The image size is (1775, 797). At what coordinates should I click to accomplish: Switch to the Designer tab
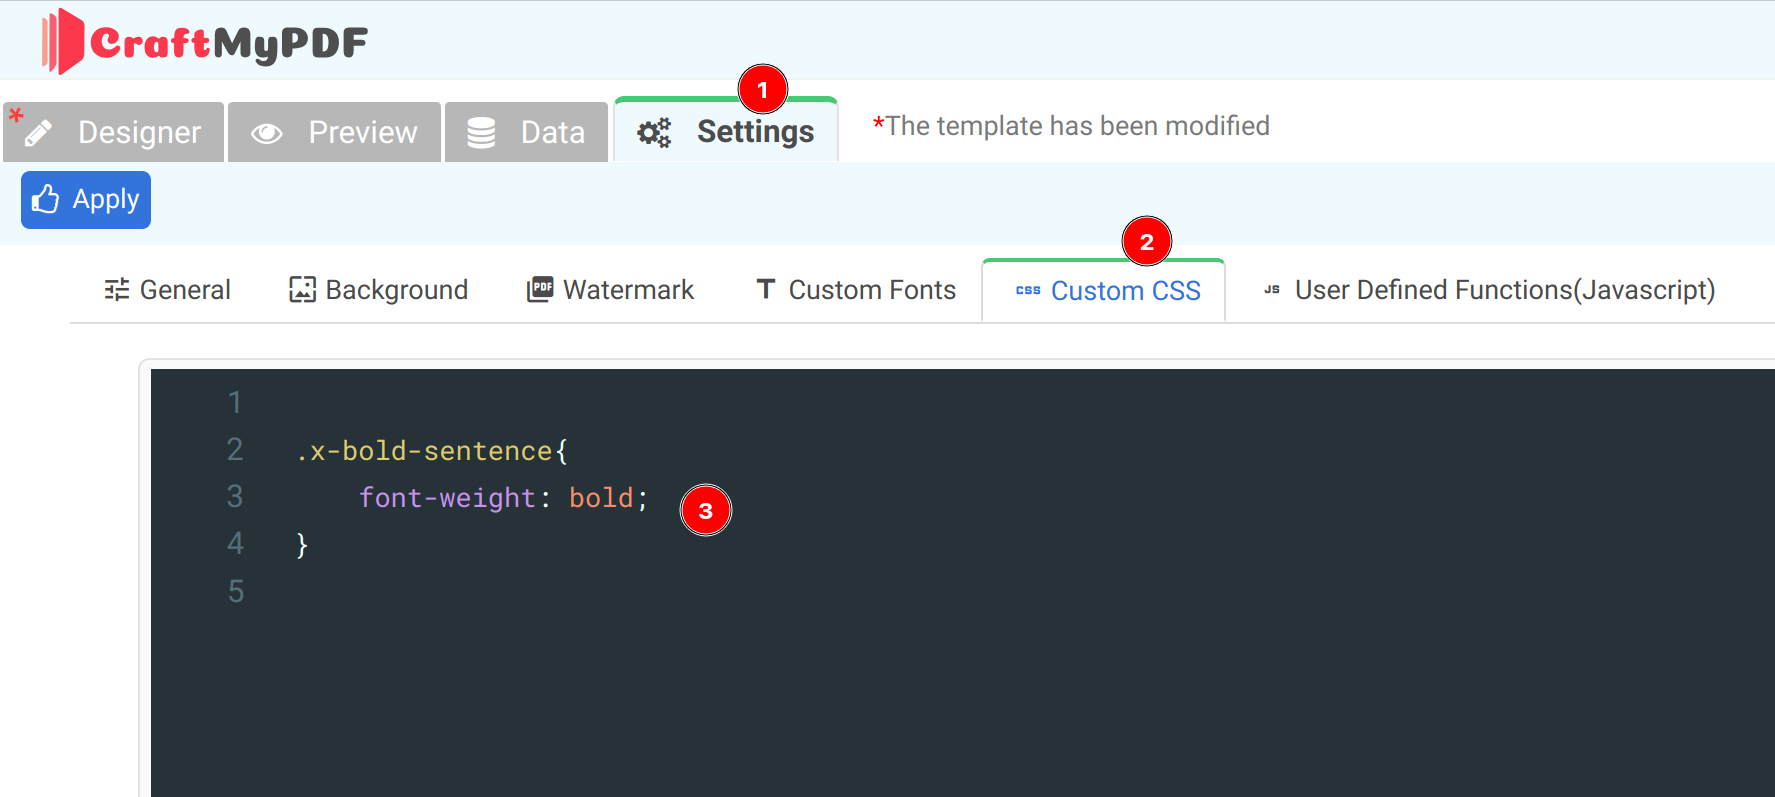pyautogui.click(x=138, y=133)
